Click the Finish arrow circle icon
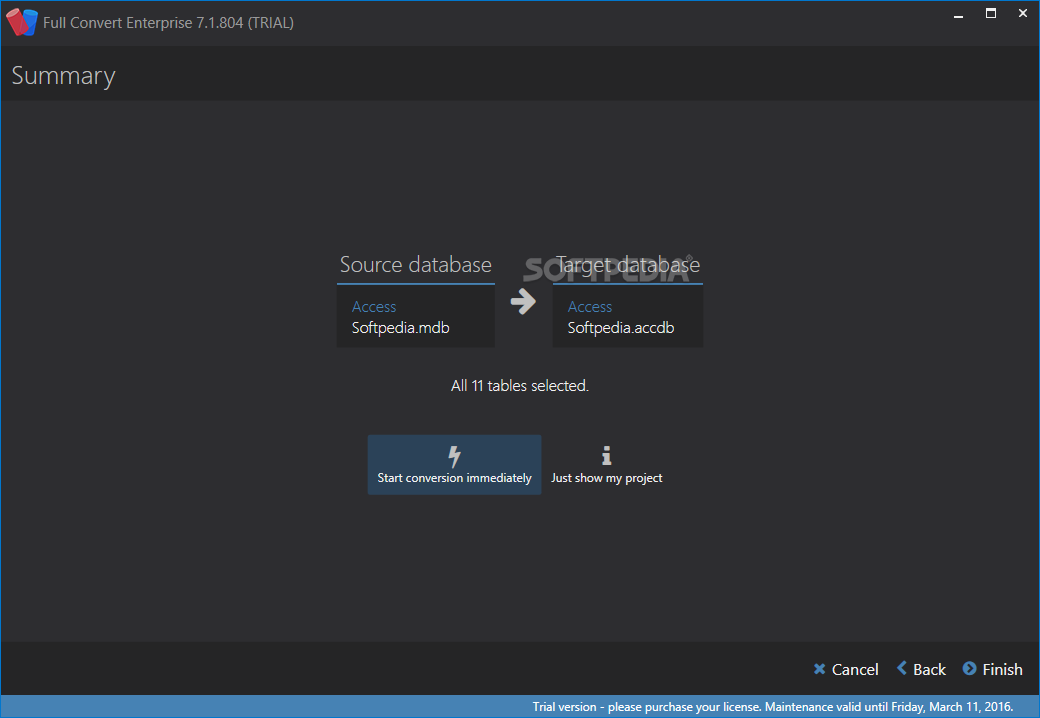 [970, 668]
